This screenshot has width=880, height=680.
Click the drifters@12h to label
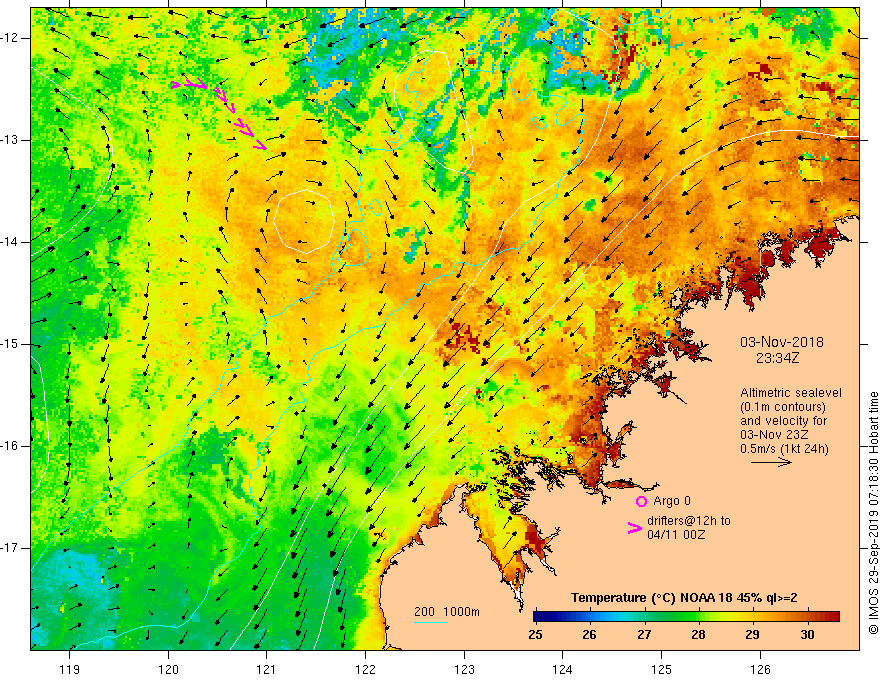pos(689,521)
